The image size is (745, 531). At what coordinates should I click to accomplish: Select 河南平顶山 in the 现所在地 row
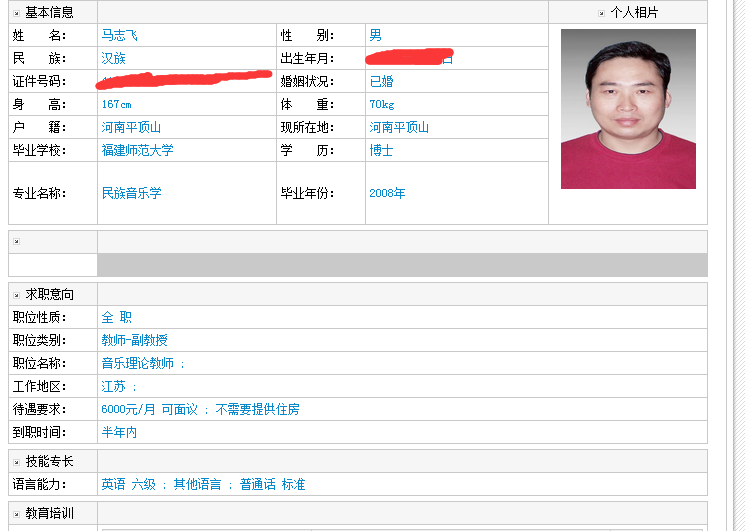pyautogui.click(x=399, y=127)
